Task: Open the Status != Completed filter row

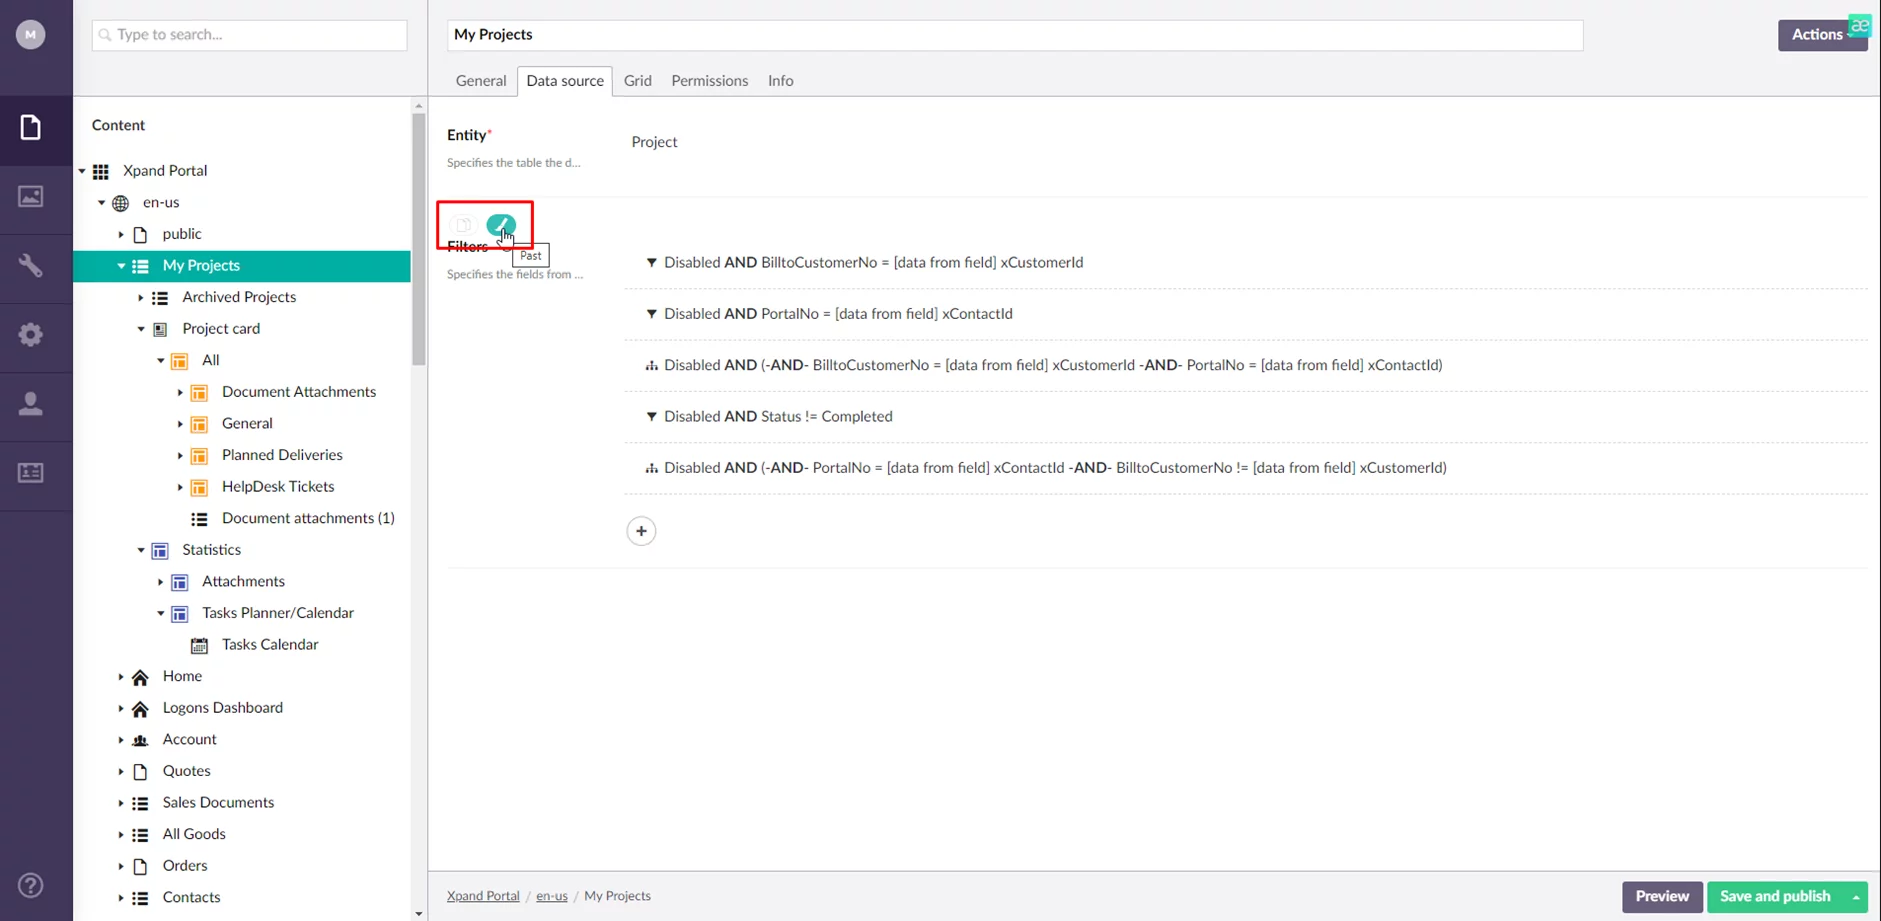Action: [x=777, y=417]
